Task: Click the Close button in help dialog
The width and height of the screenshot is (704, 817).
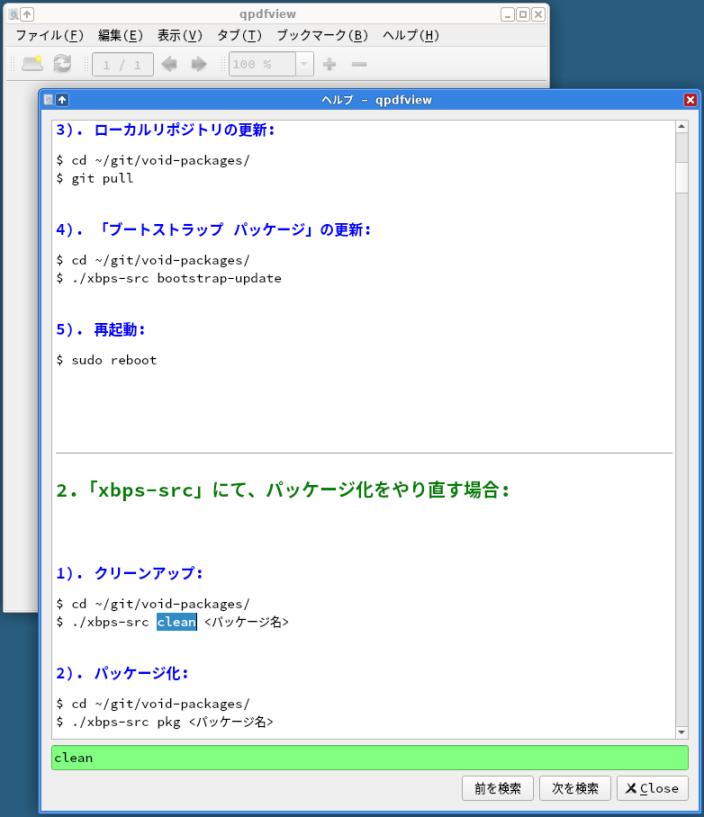Action: (x=652, y=788)
